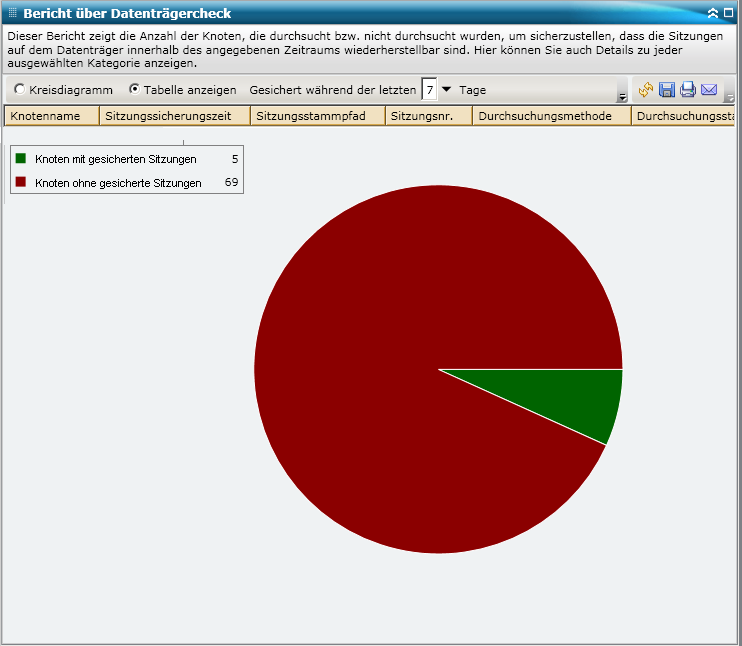The image size is (742, 646).
Task: Click legend text Knoten mit gesicherten Sitzungen
Action: pos(115,159)
